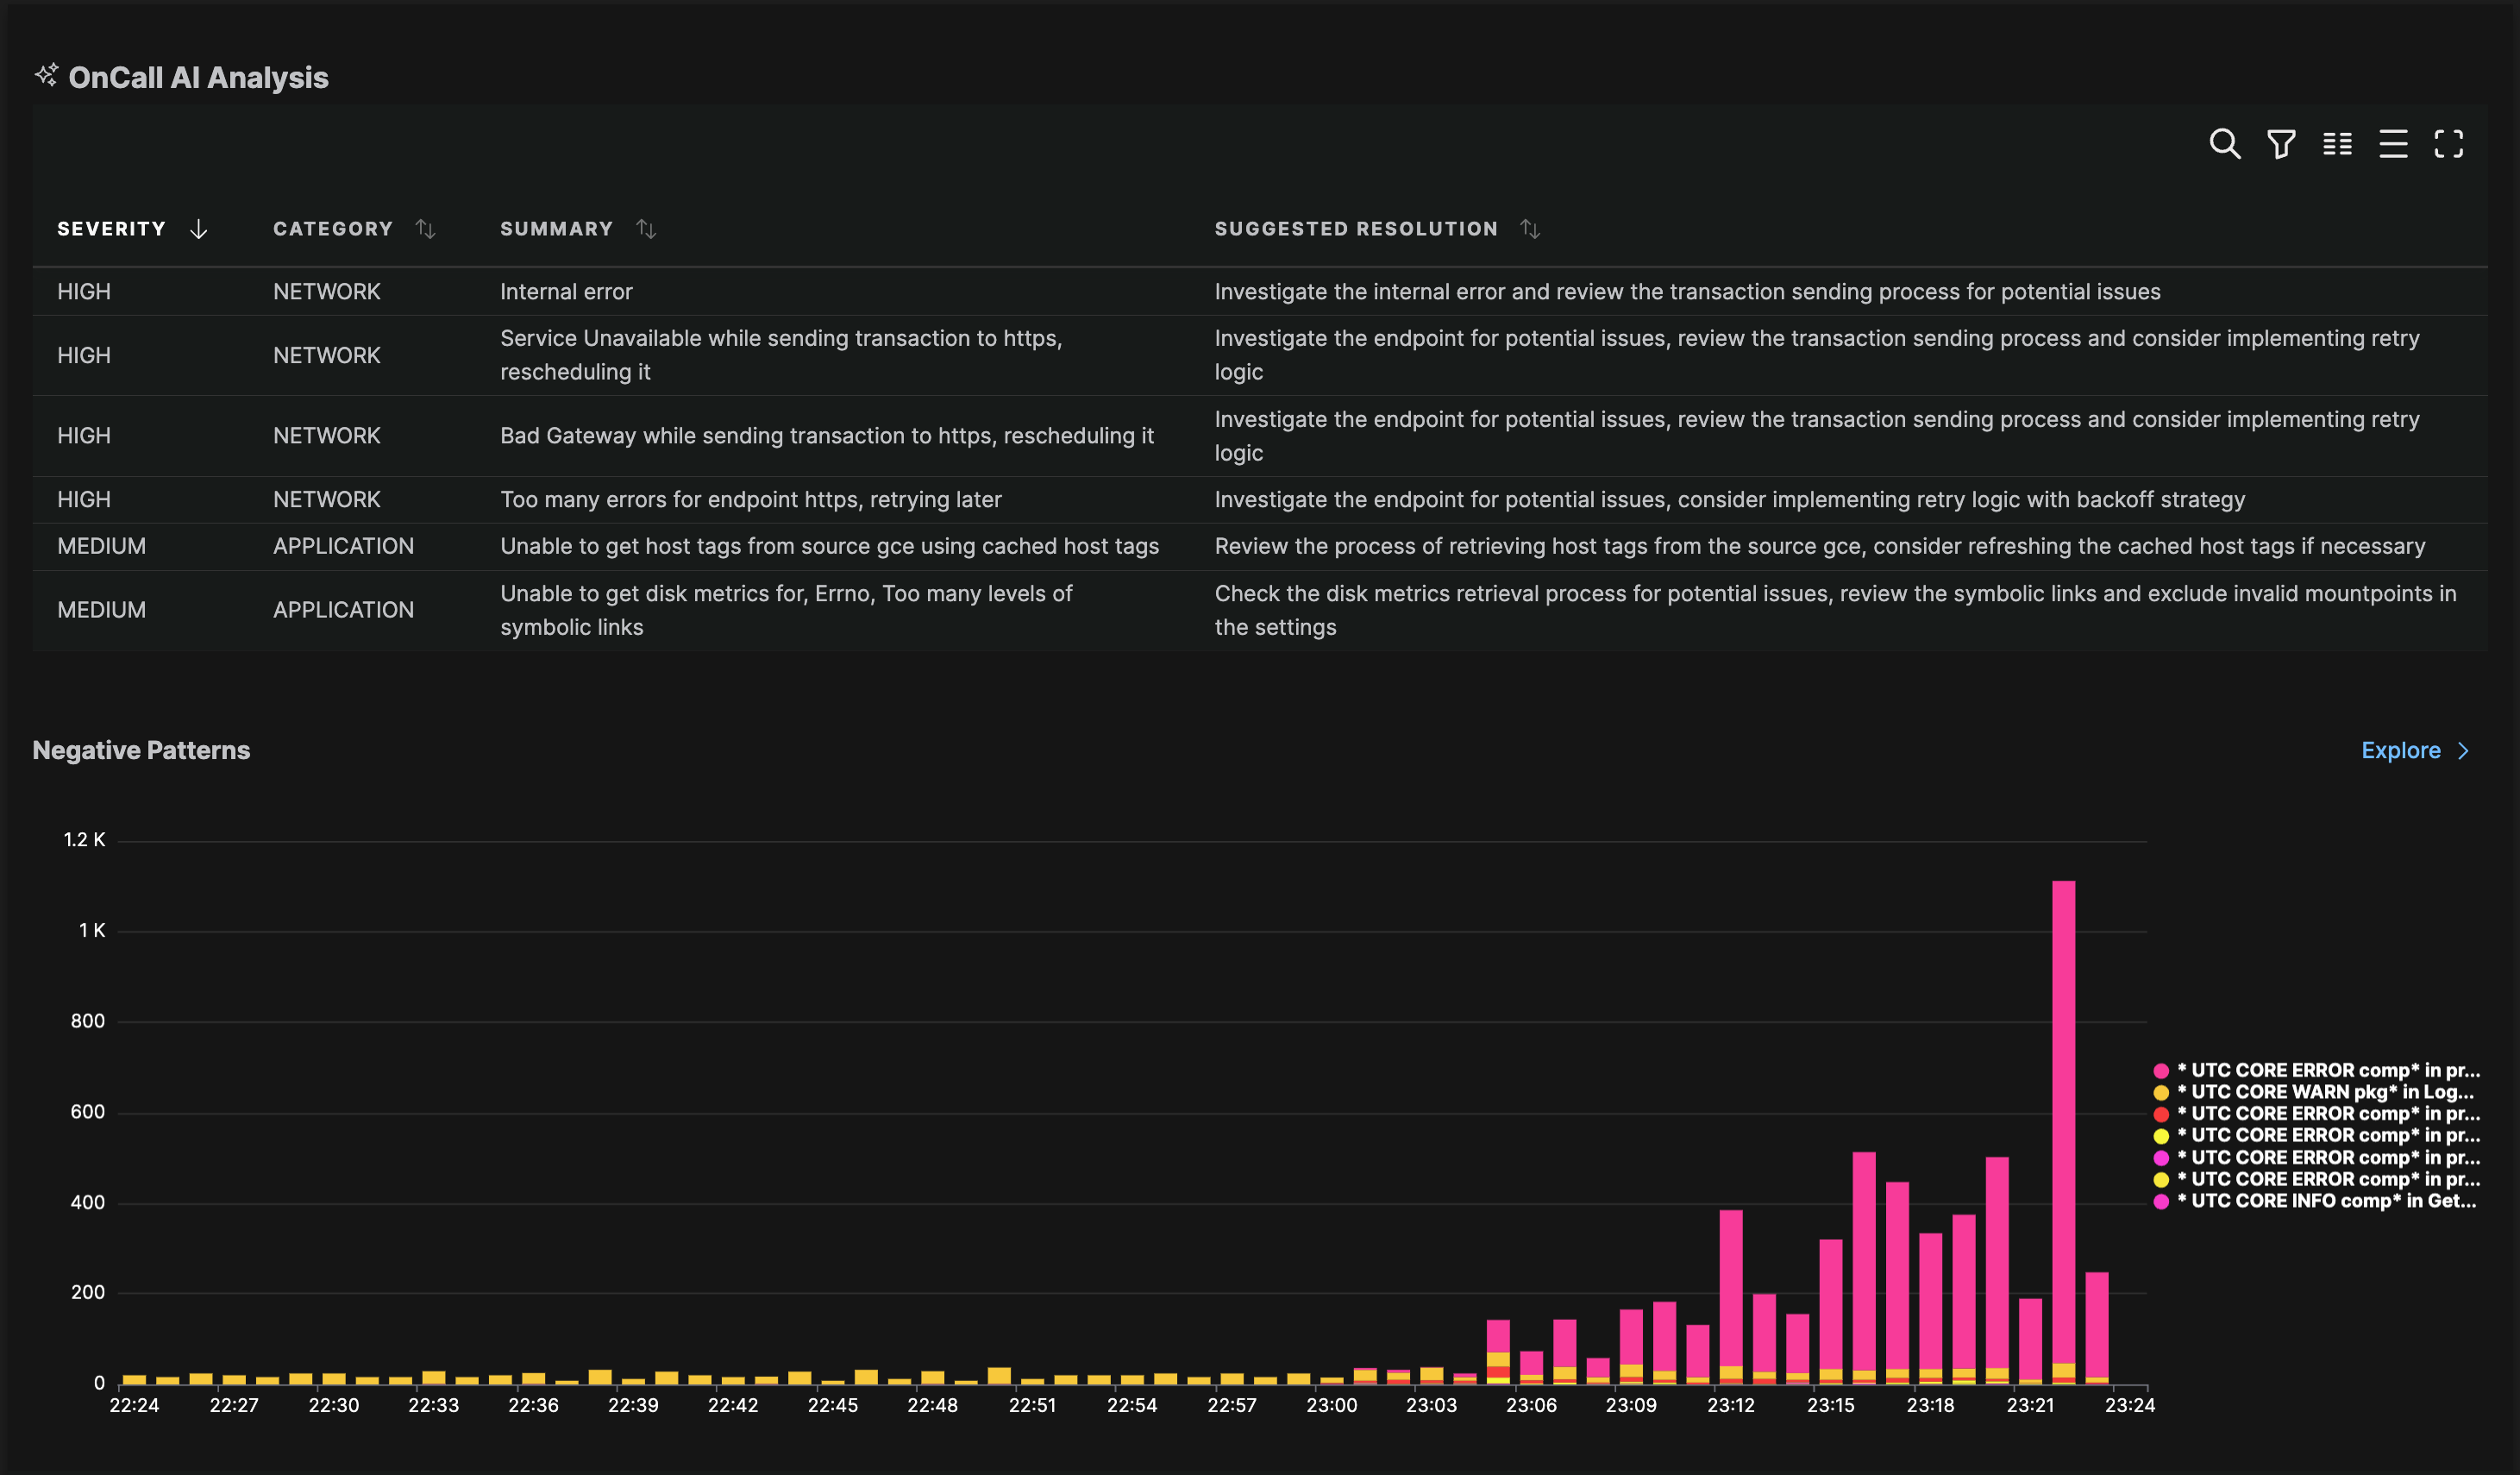
Task: Click the search icon in table toolbar
Action: coord(2224,144)
